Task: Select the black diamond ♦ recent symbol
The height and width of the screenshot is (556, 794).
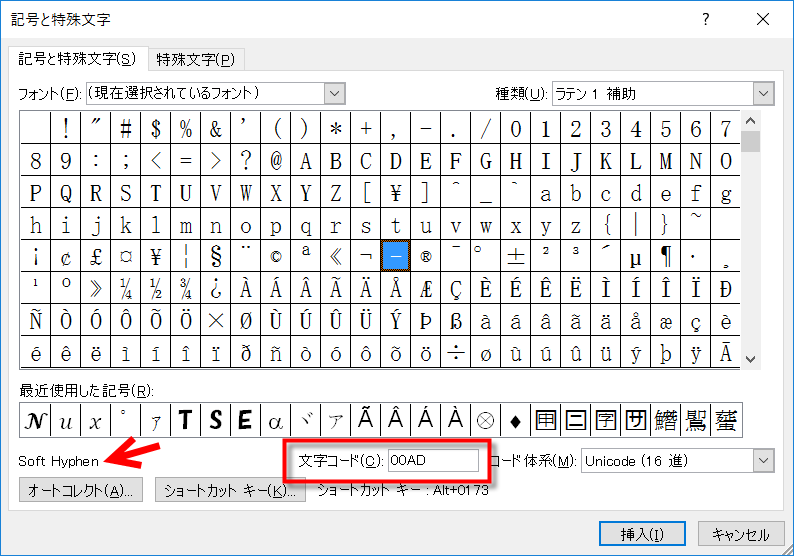Action: 515,421
